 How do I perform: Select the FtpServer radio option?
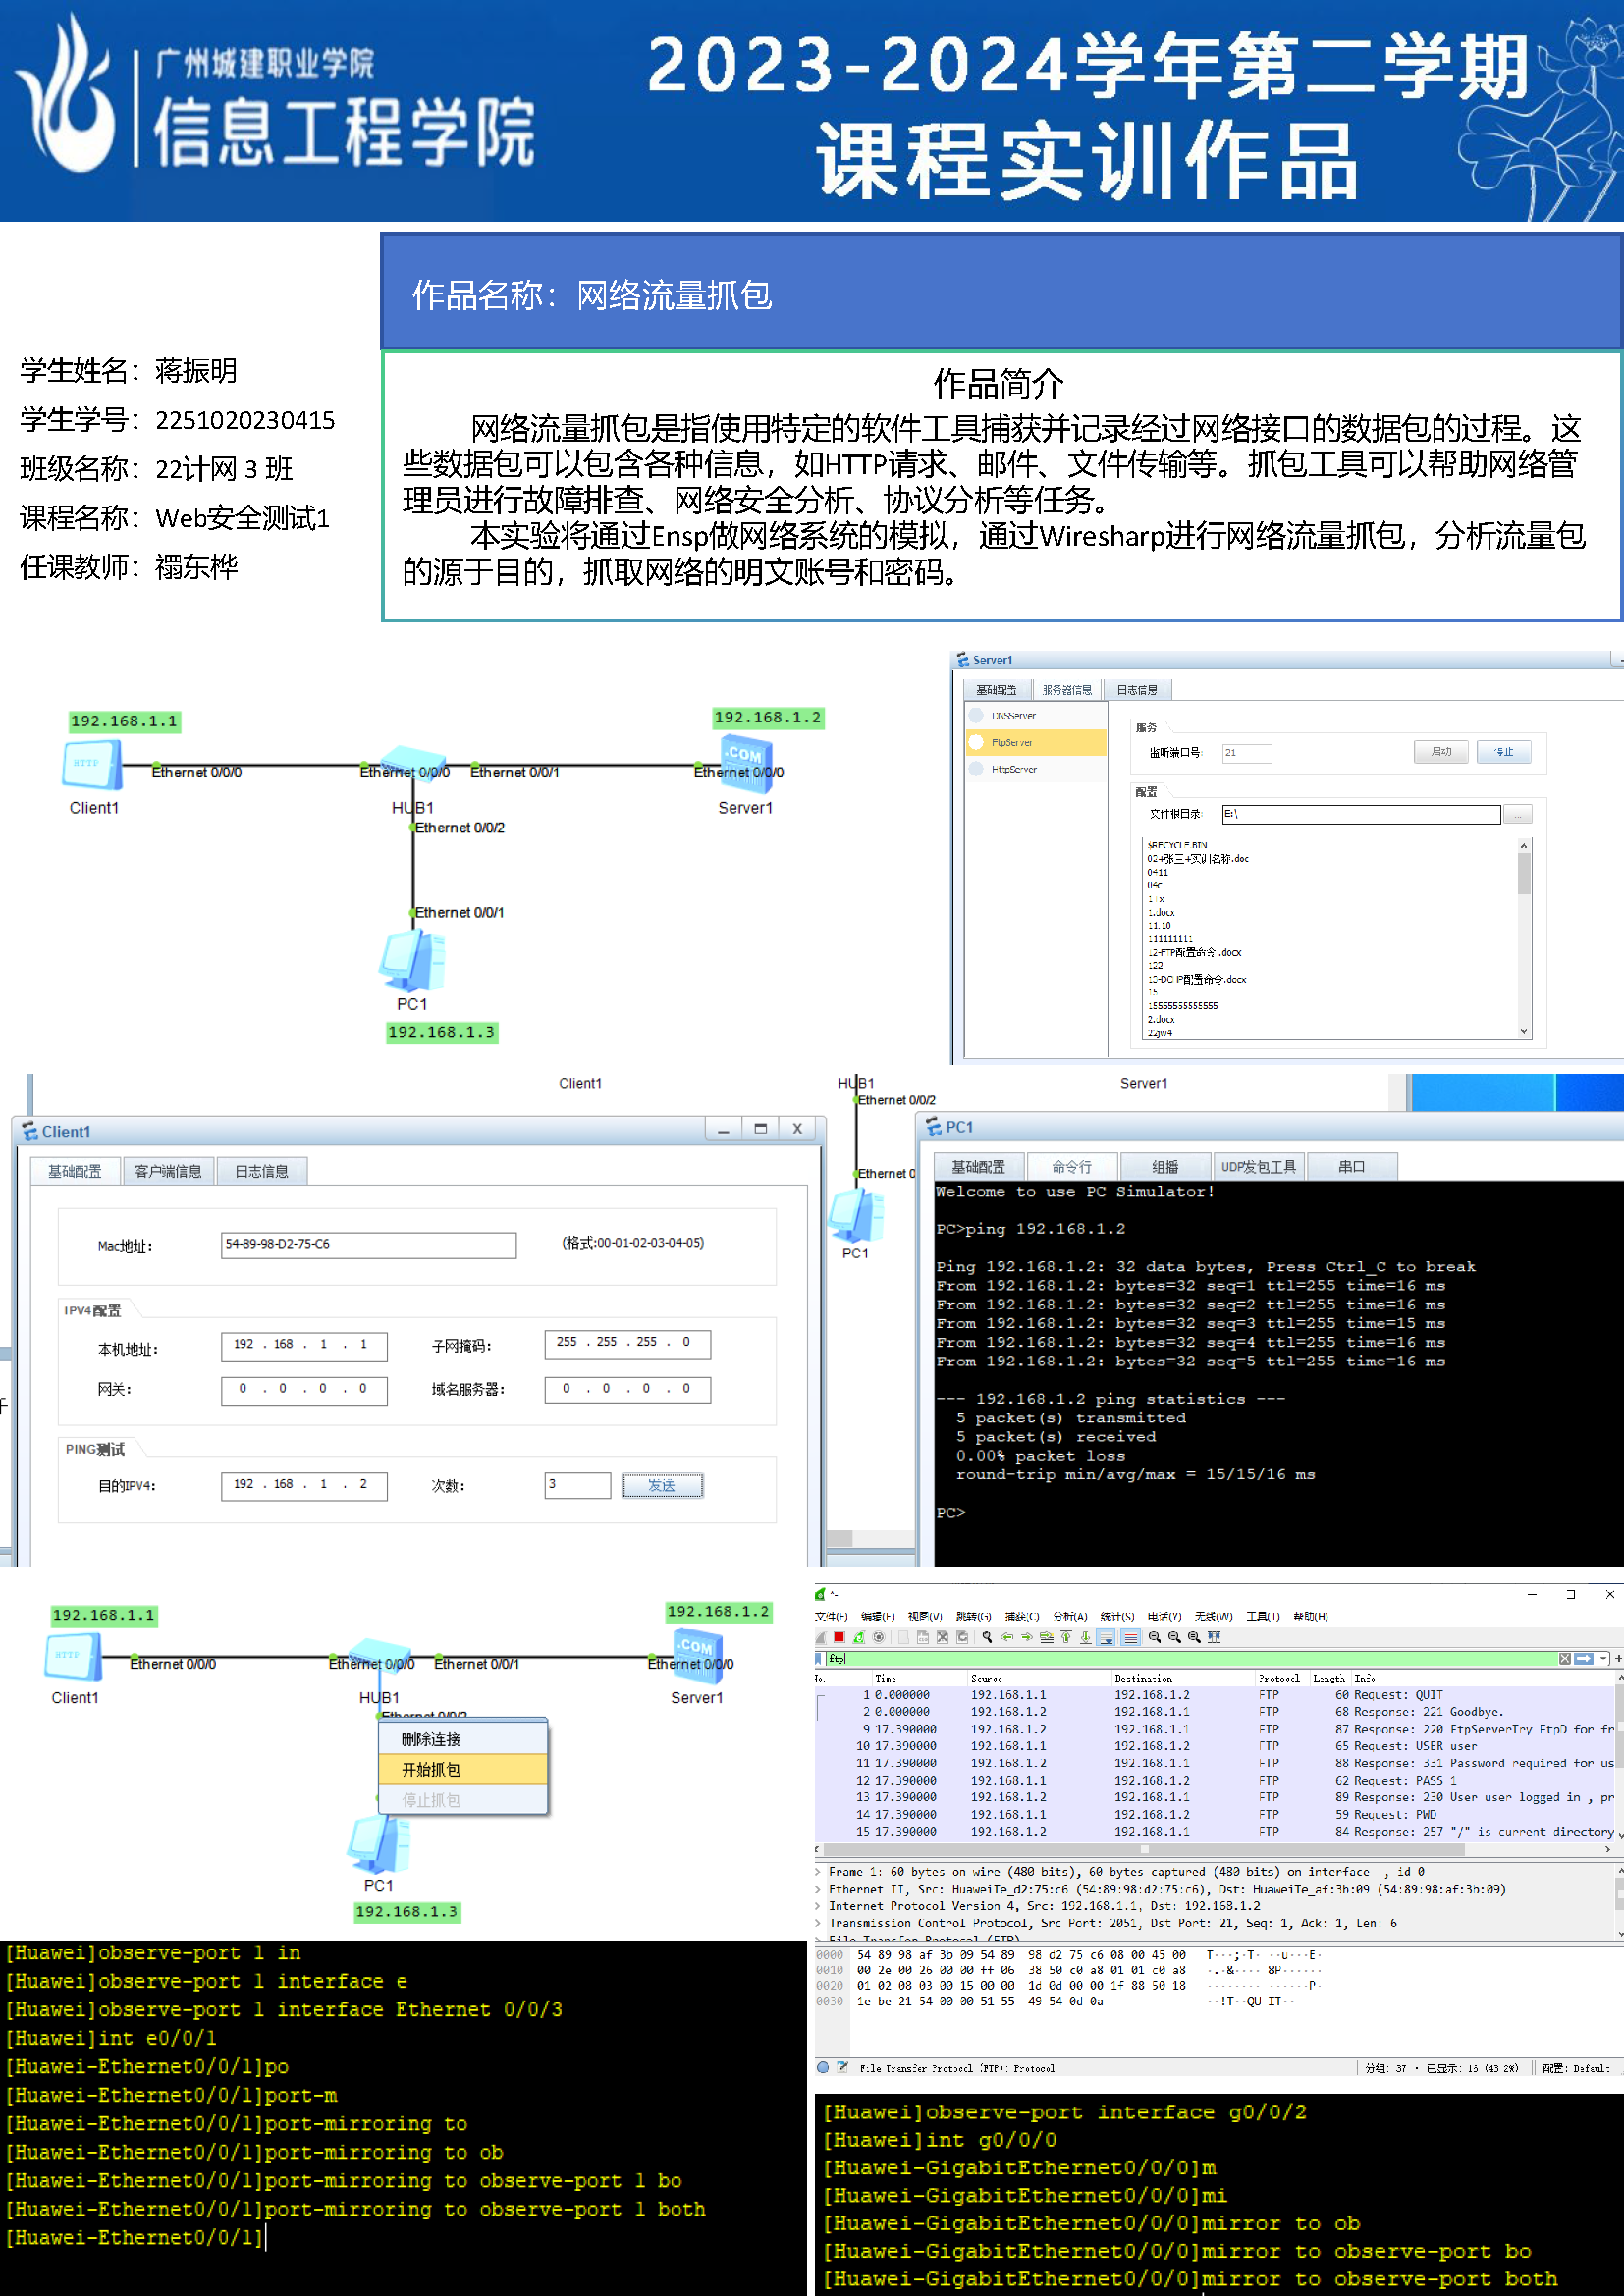click(977, 742)
